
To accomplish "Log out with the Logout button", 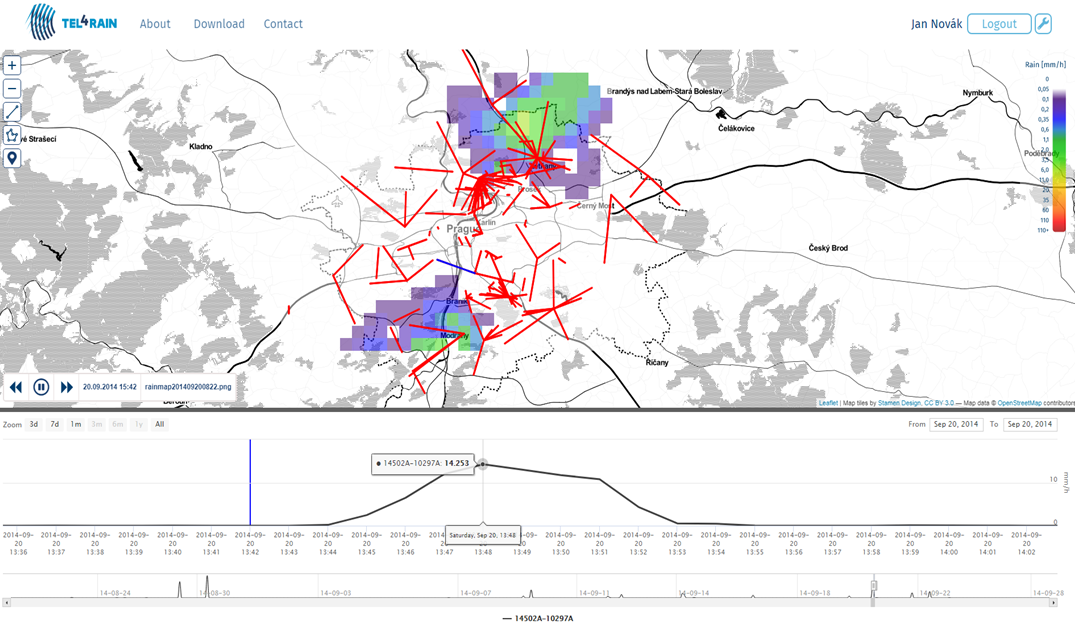I will 999,24.
